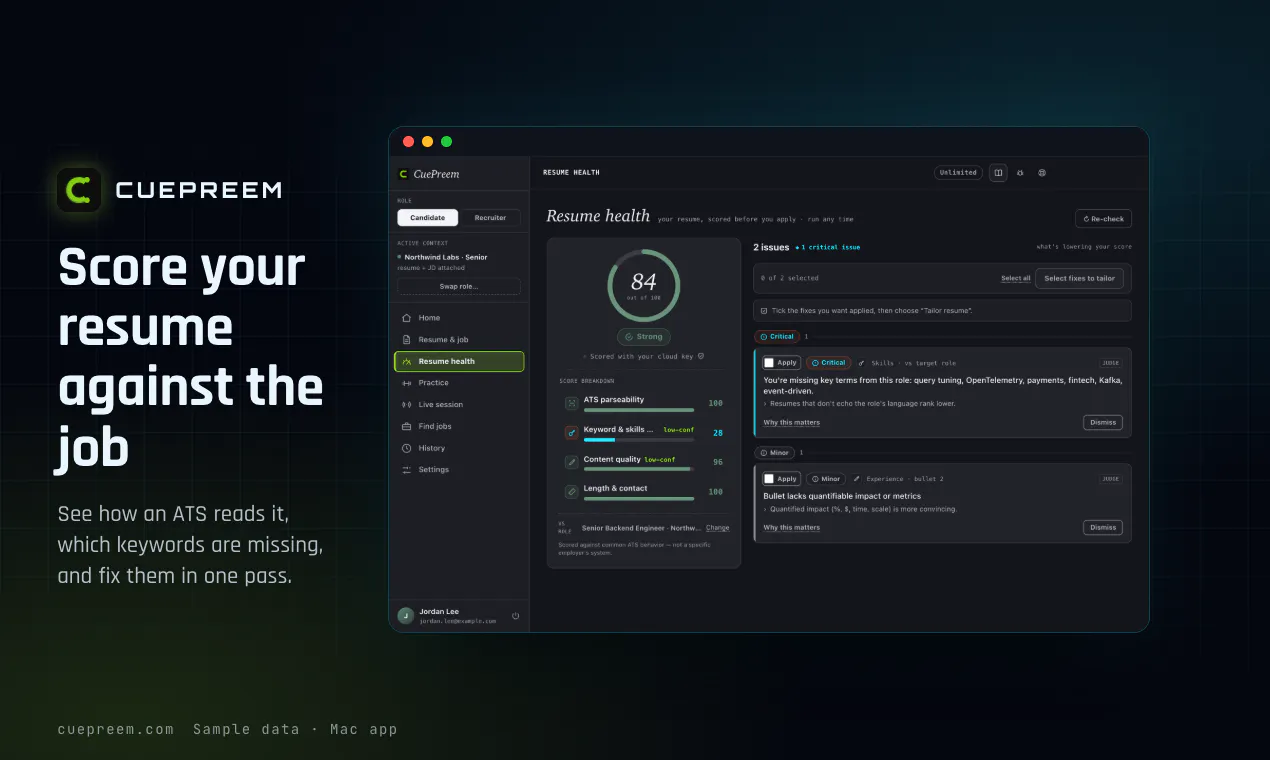Click the globe icon in the header
This screenshot has height=760, width=1270.
point(1042,173)
